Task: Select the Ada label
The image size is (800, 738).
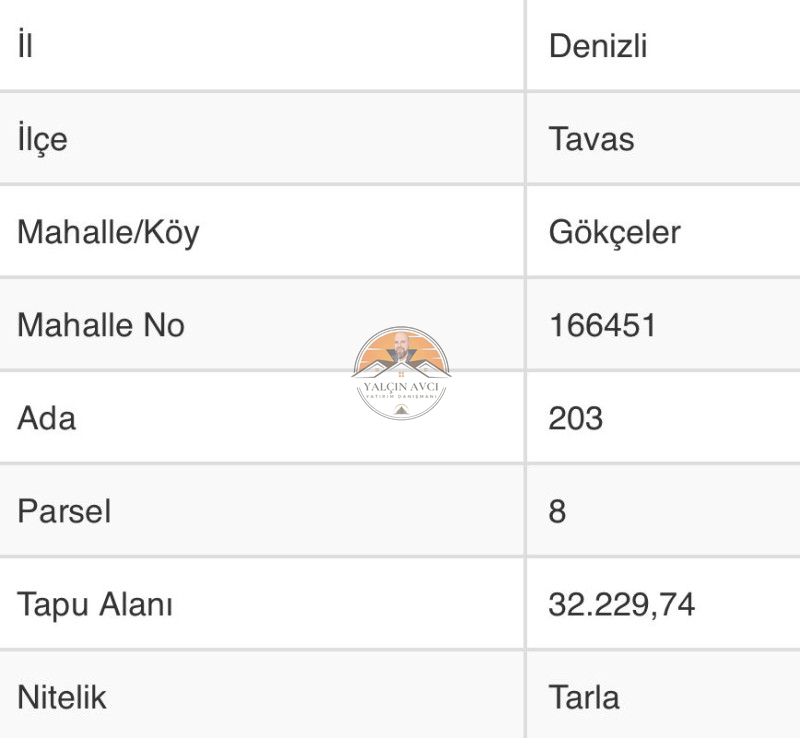Action: [47, 419]
